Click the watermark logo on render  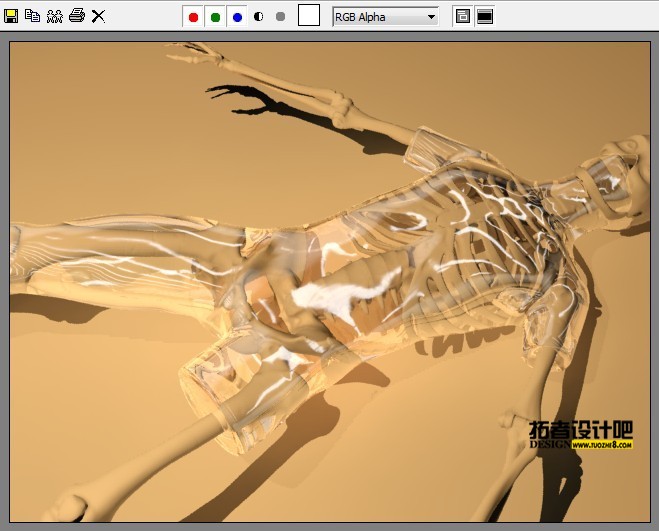pyautogui.click(x=581, y=429)
